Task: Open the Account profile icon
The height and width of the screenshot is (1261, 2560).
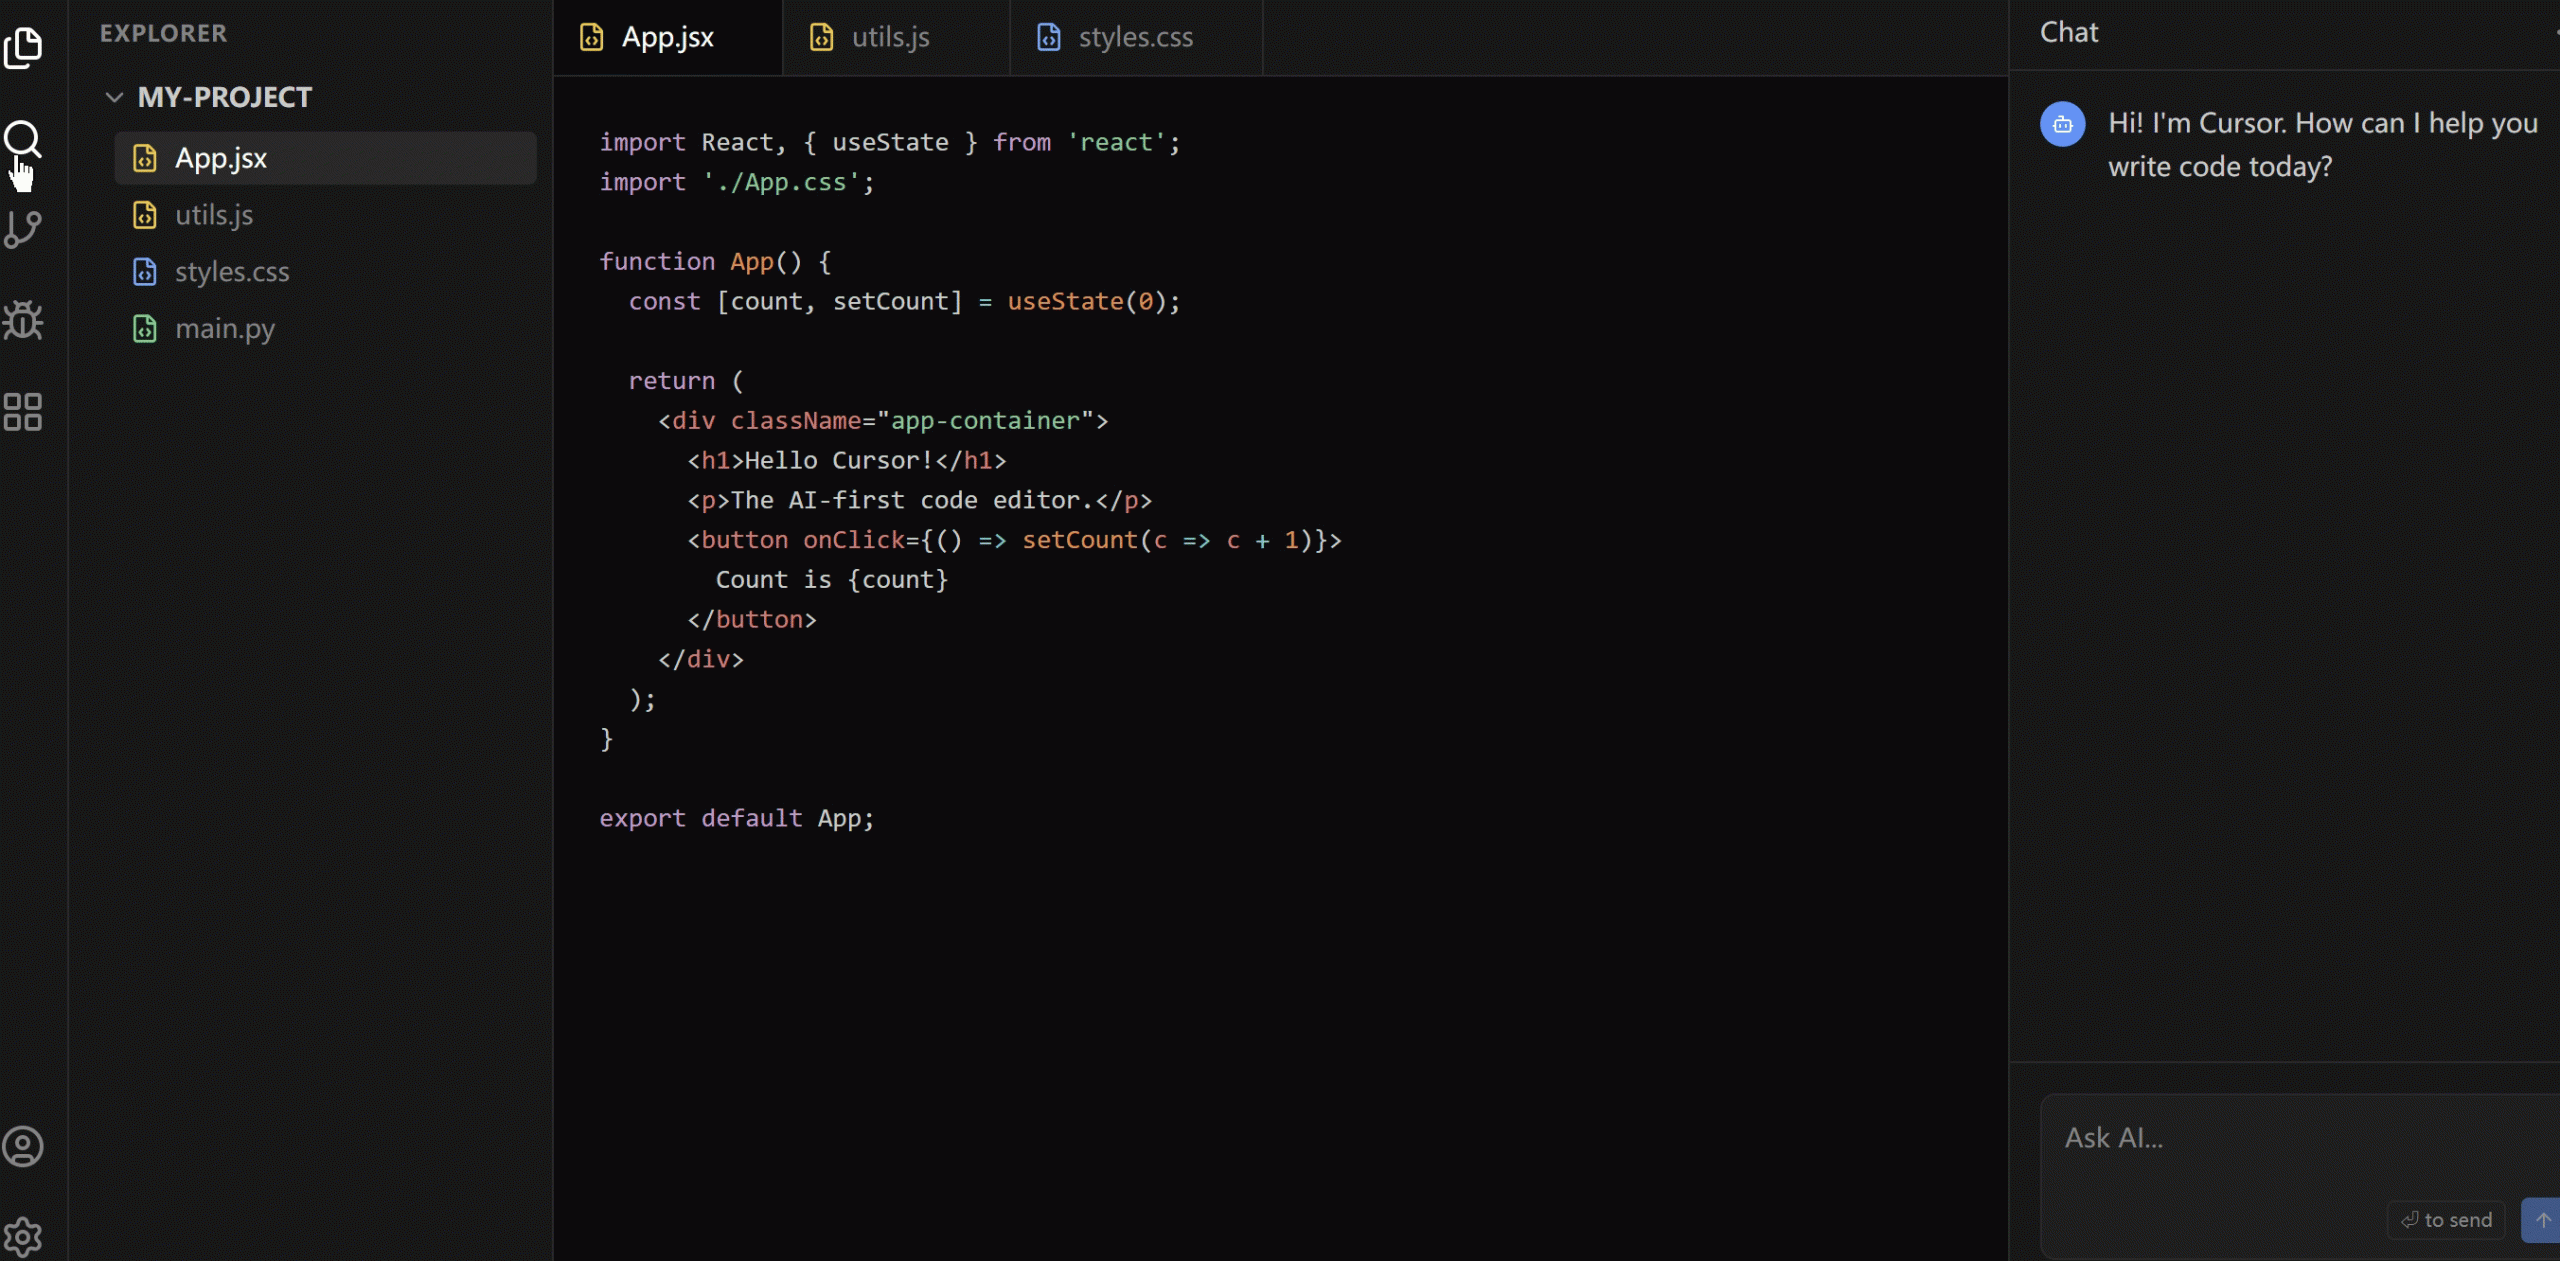Action: [x=23, y=1146]
